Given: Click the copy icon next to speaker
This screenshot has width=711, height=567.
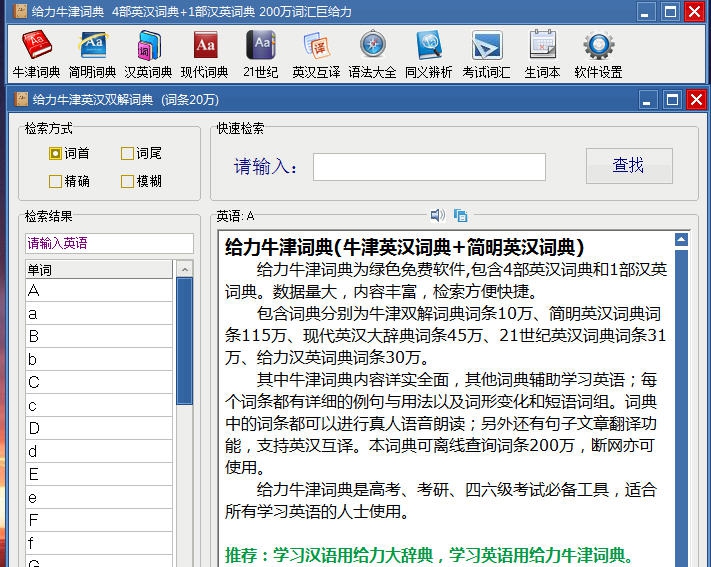Looking at the screenshot, I should coord(460,215).
